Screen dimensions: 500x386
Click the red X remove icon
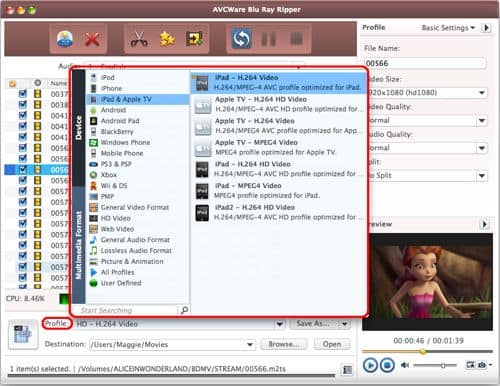pyautogui.click(x=92, y=39)
